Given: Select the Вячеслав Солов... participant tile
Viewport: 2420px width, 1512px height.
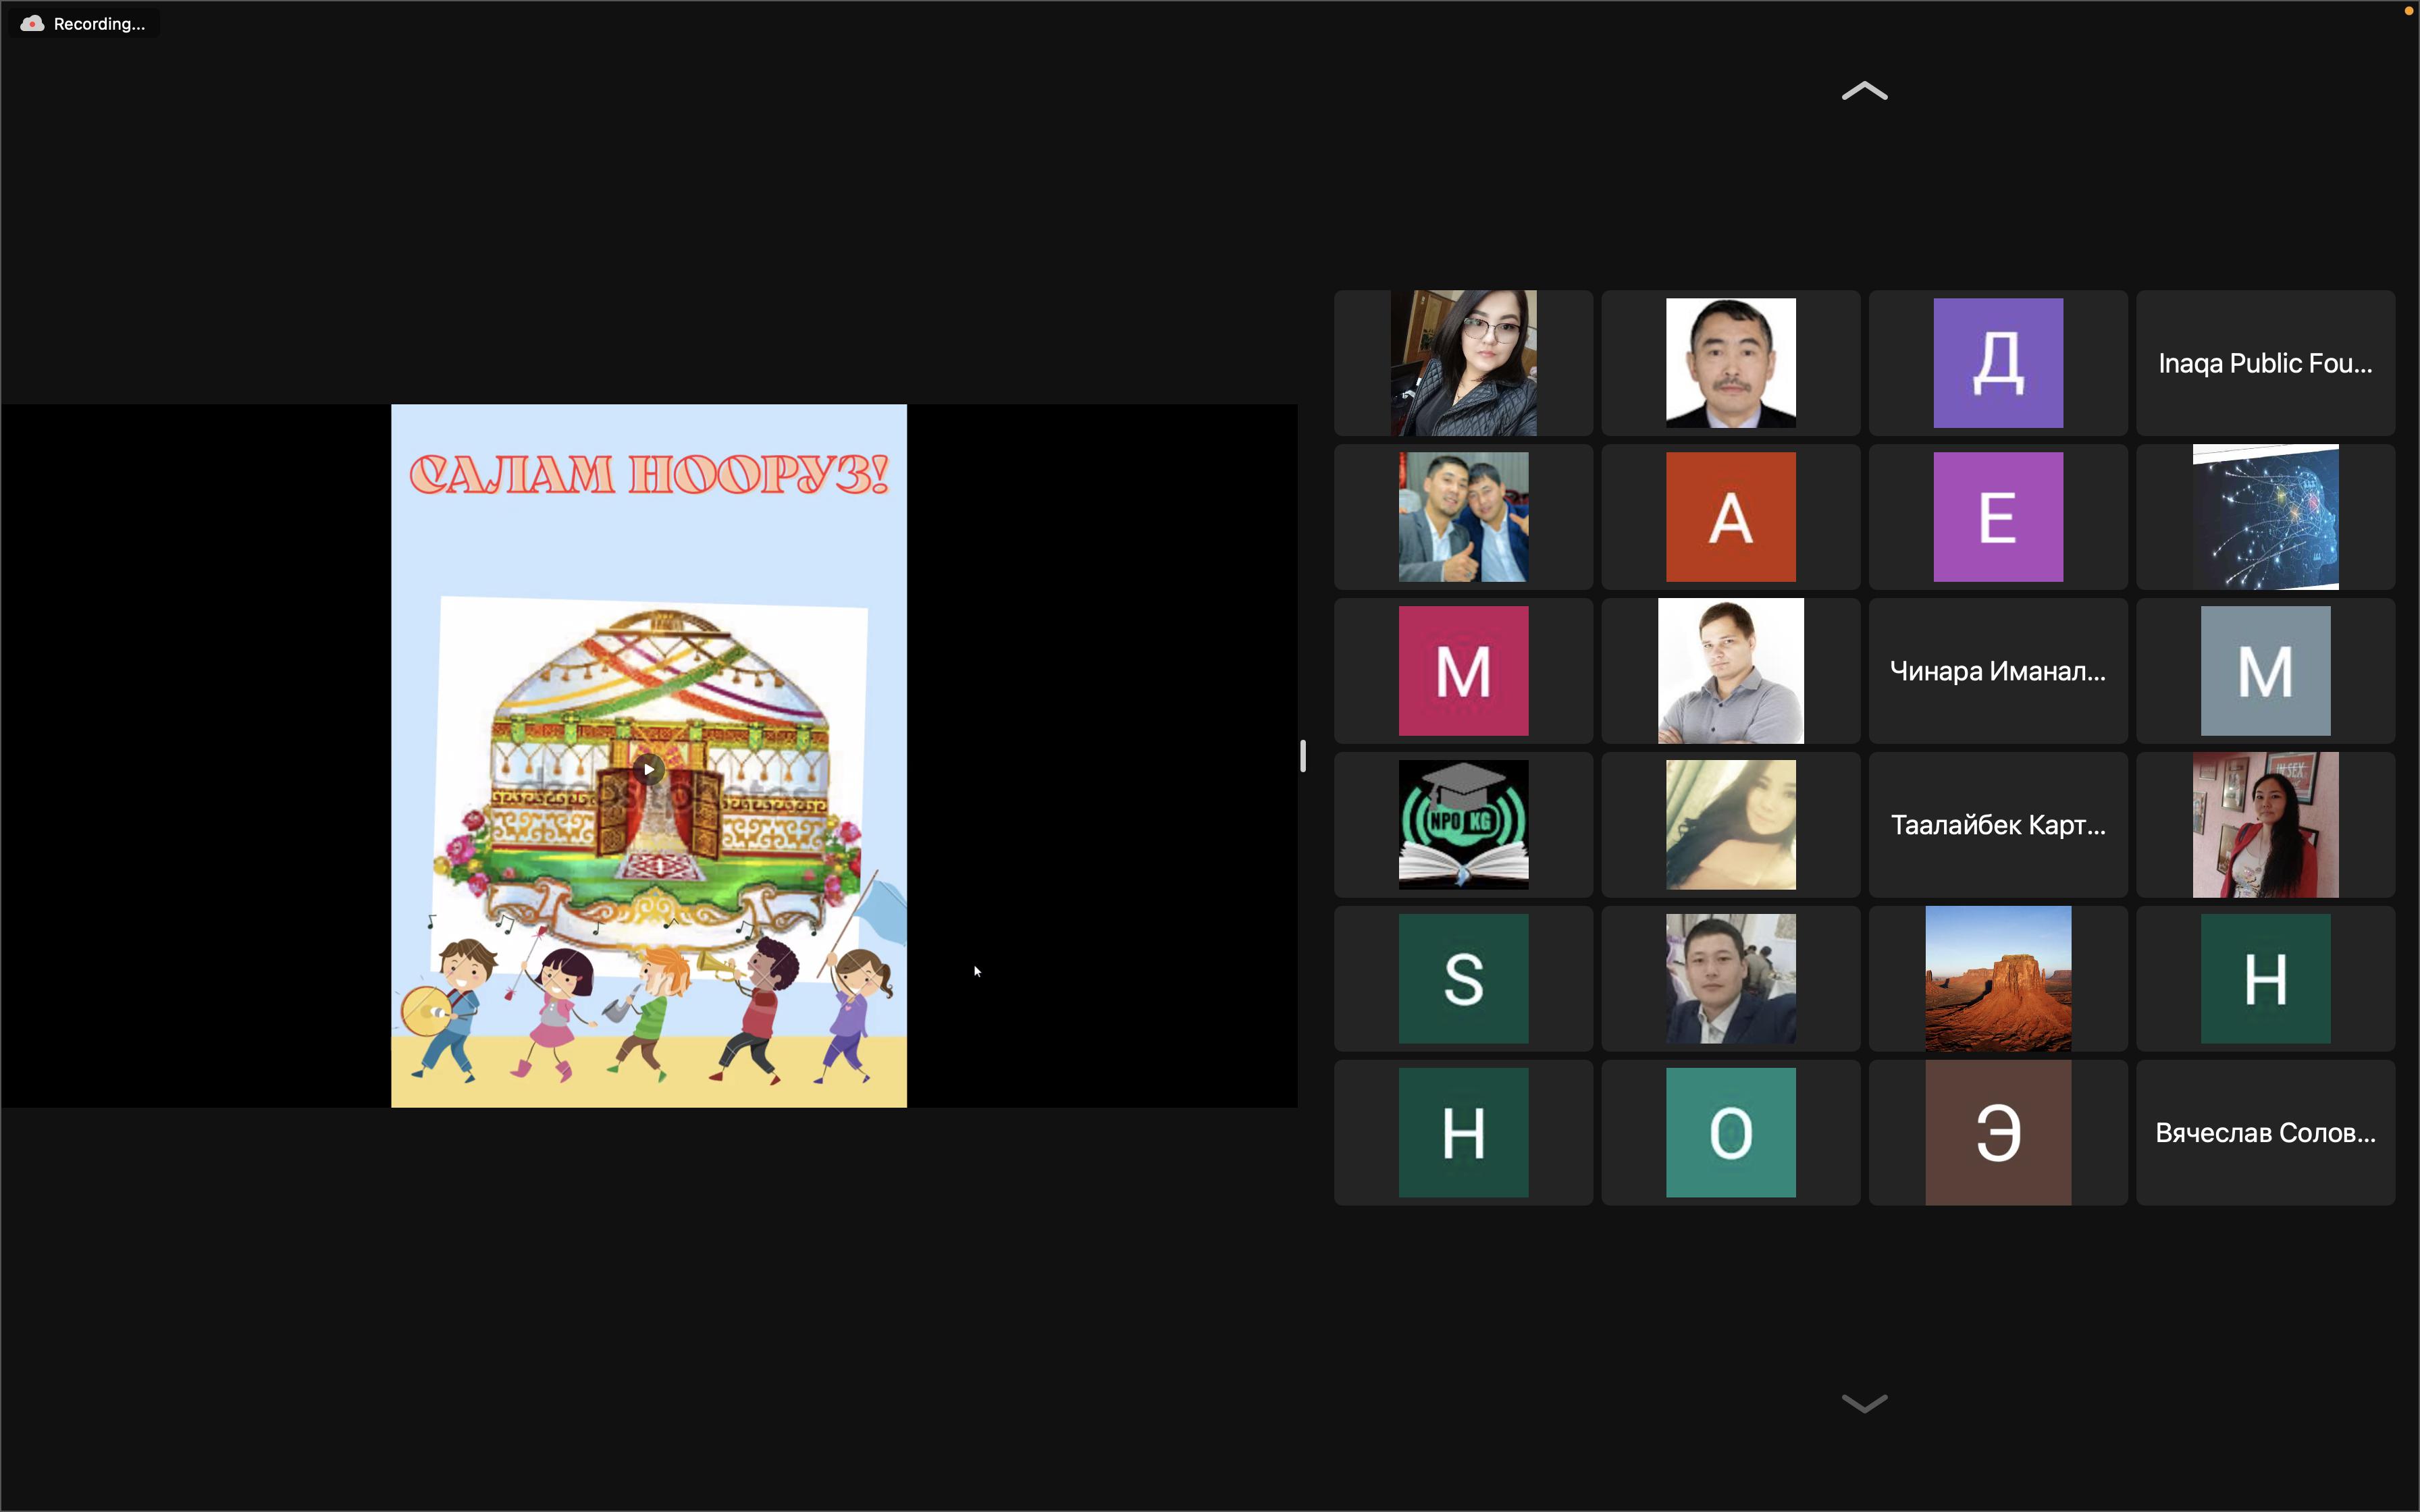Looking at the screenshot, I should coord(2265,1133).
